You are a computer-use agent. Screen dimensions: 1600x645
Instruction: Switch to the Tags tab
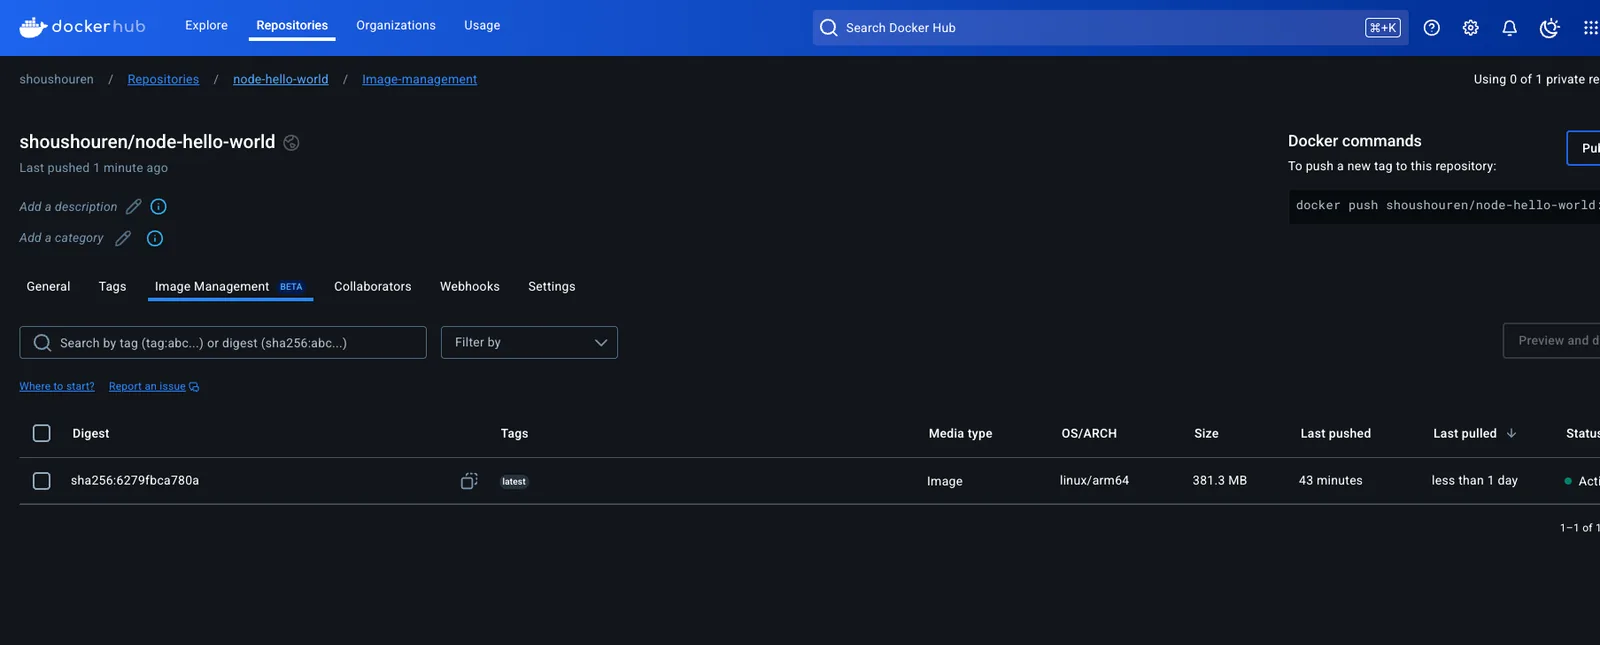112,286
